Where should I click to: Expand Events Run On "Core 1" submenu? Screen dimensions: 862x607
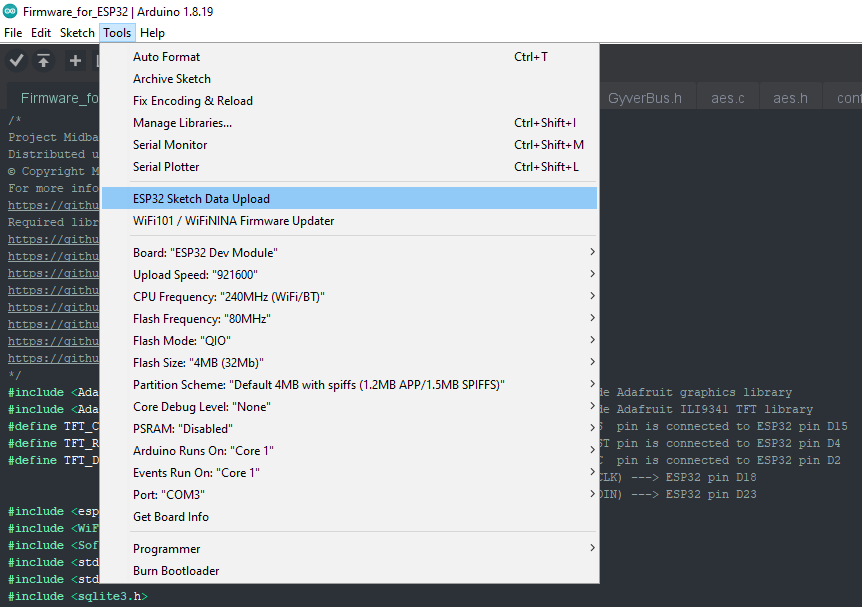[x=349, y=472]
